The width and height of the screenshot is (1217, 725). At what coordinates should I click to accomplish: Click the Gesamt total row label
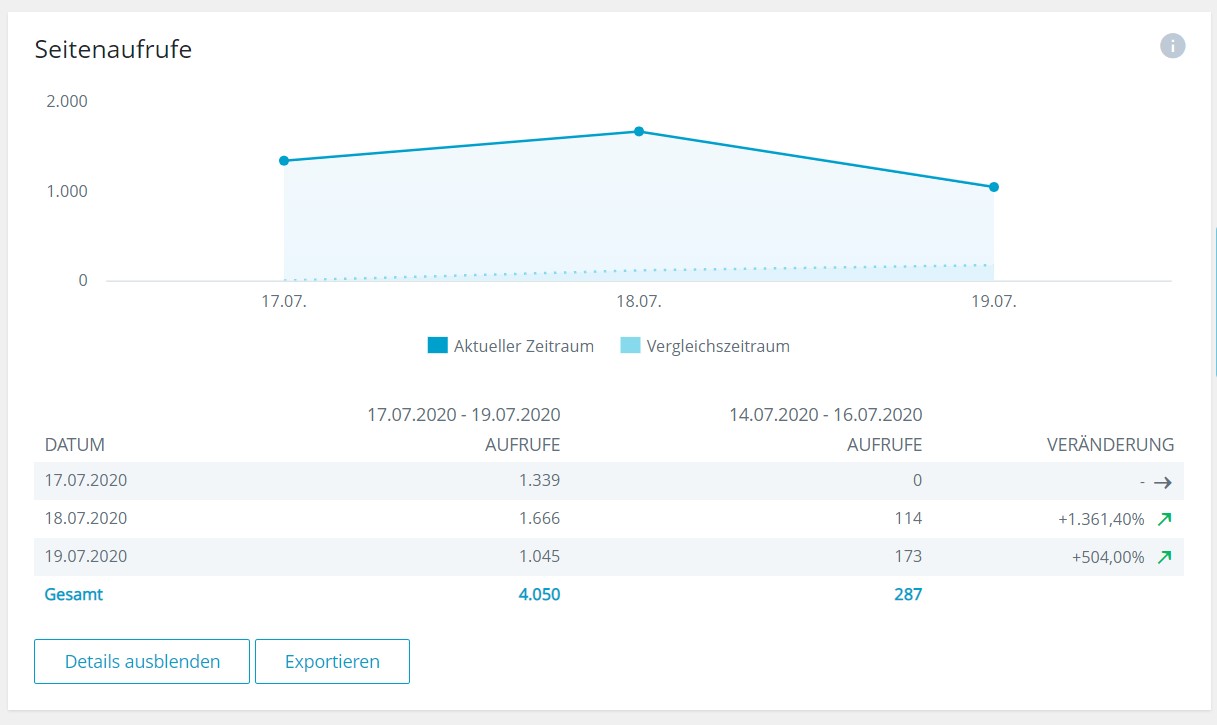click(x=74, y=594)
